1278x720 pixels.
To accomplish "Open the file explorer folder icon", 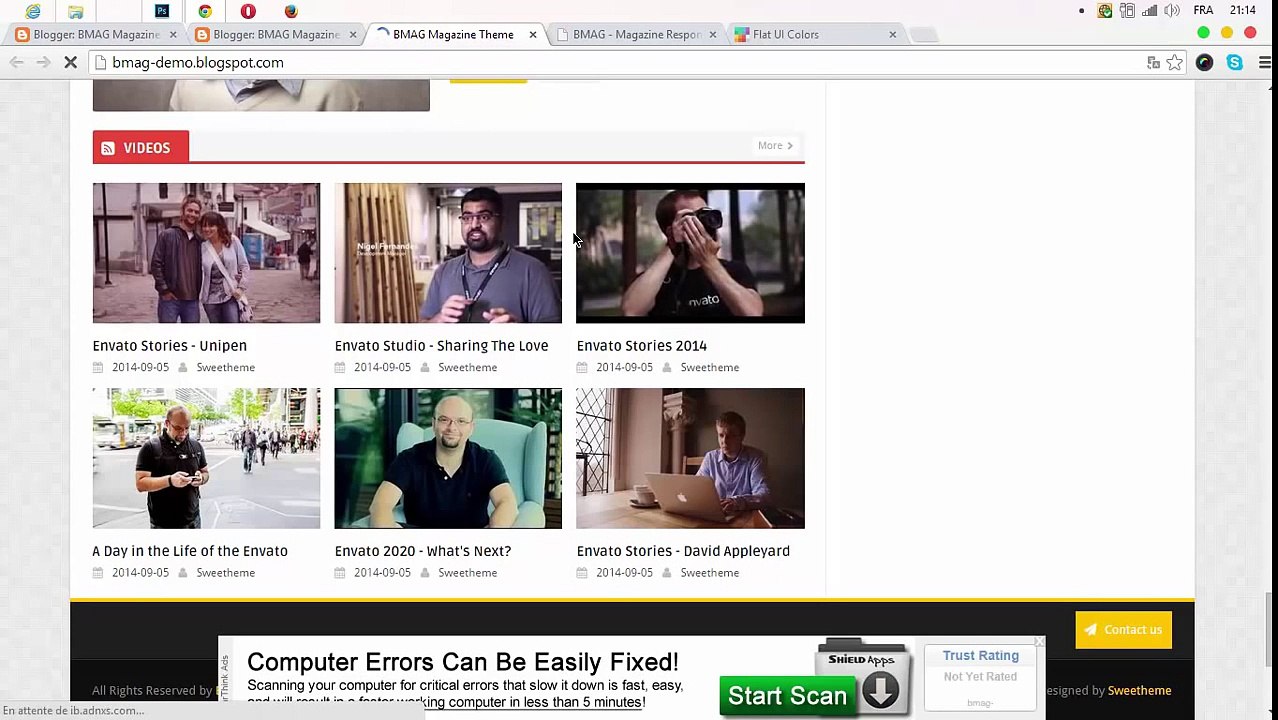I will (x=76, y=11).
